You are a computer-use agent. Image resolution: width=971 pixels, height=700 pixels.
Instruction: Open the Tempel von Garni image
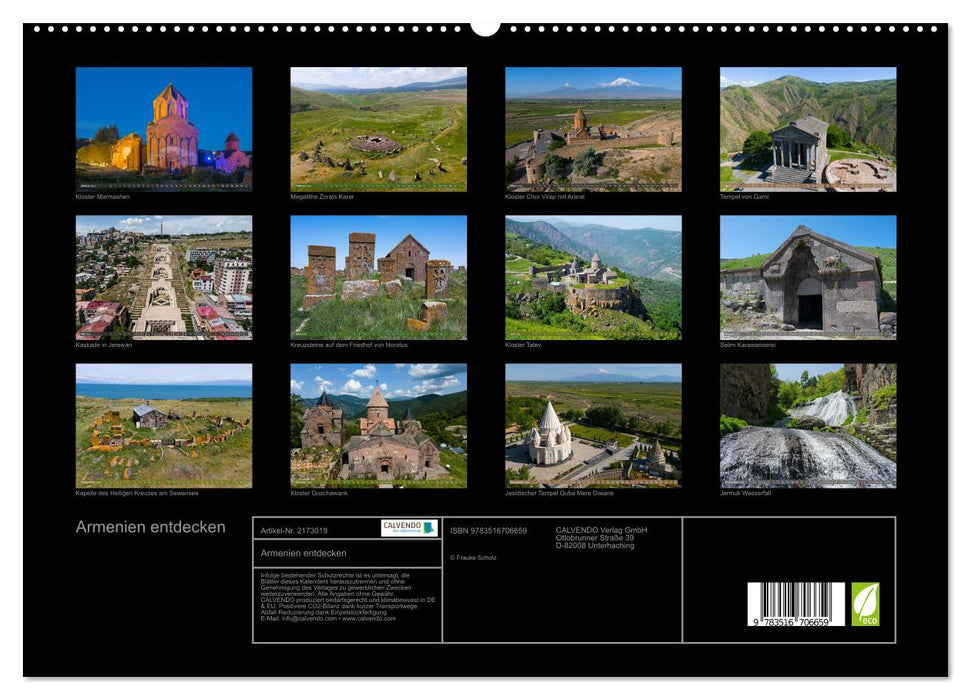click(805, 128)
